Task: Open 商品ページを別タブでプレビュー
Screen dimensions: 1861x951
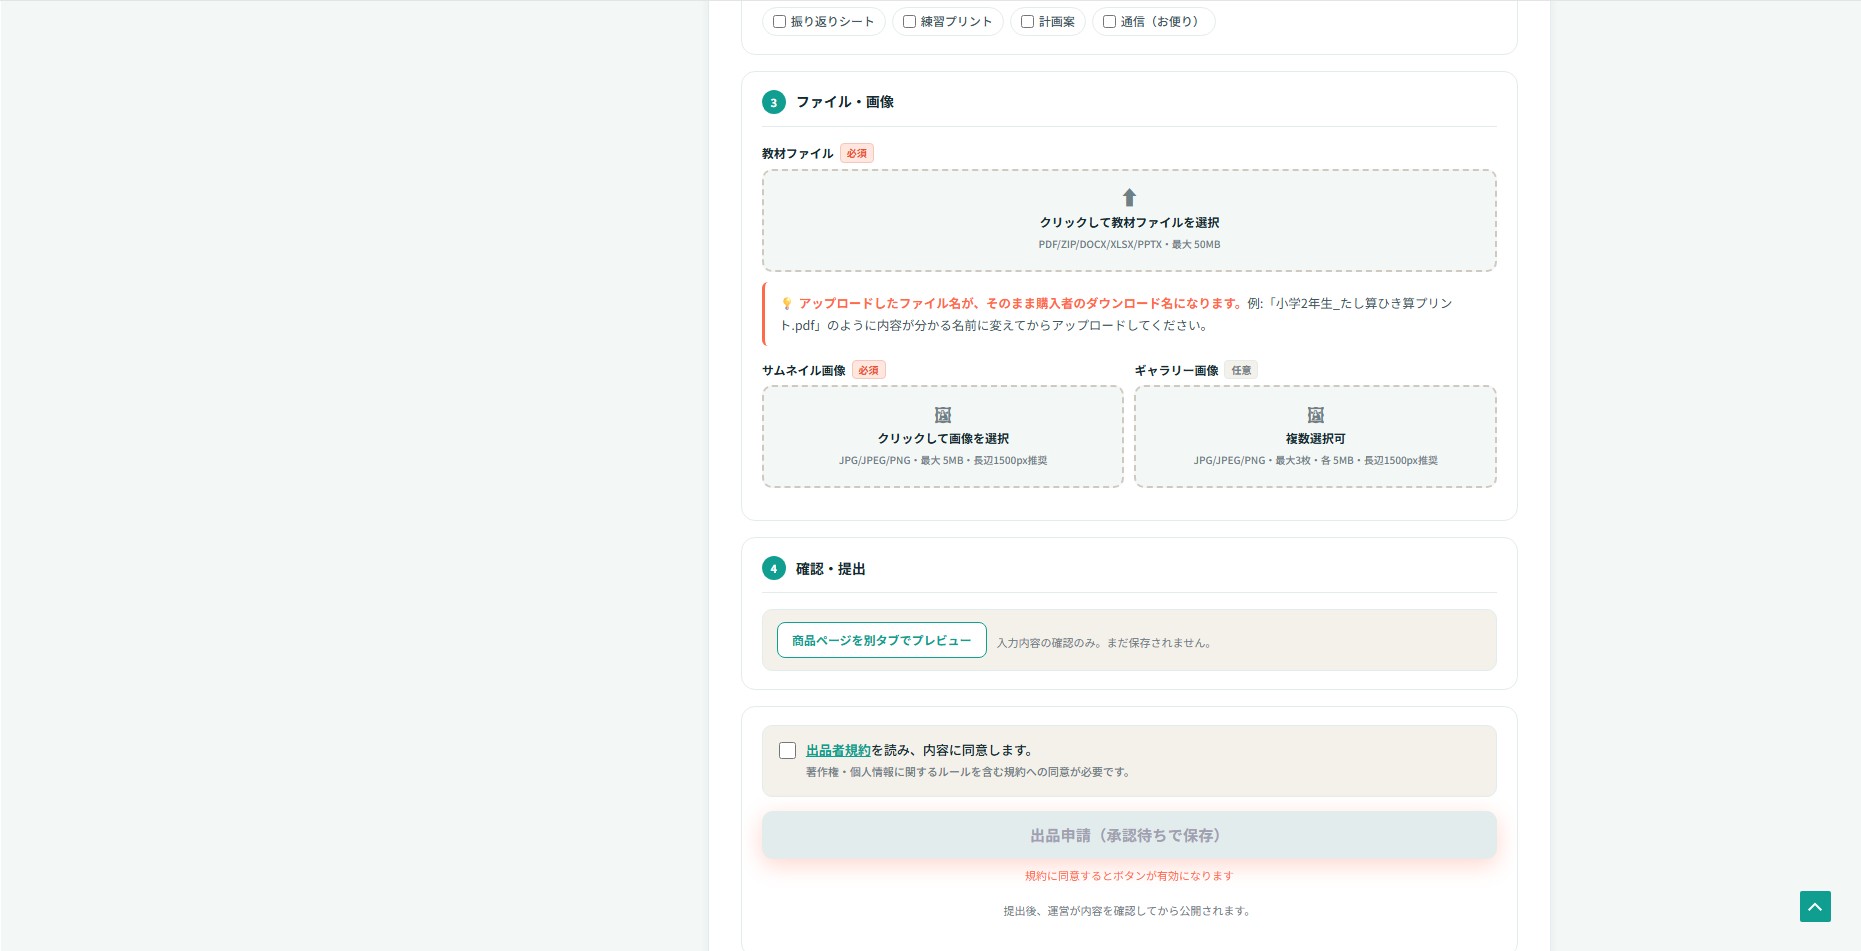Action: [882, 640]
